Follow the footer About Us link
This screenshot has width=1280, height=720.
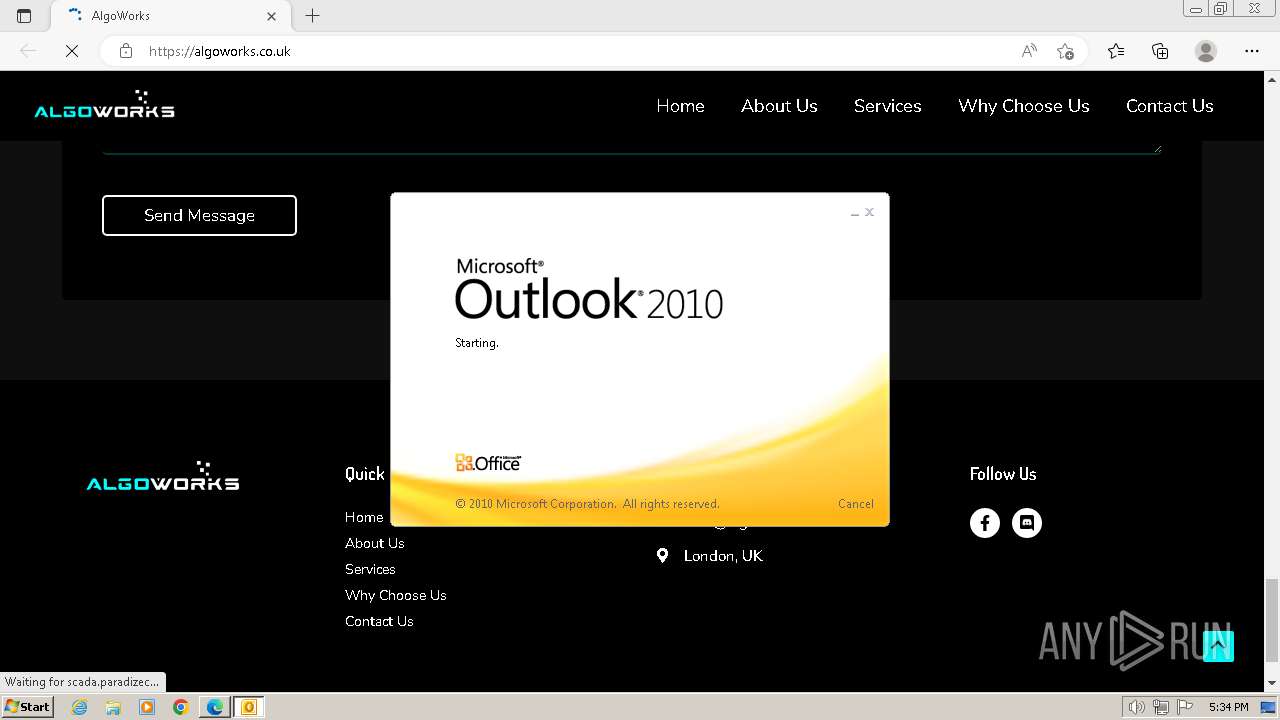375,543
